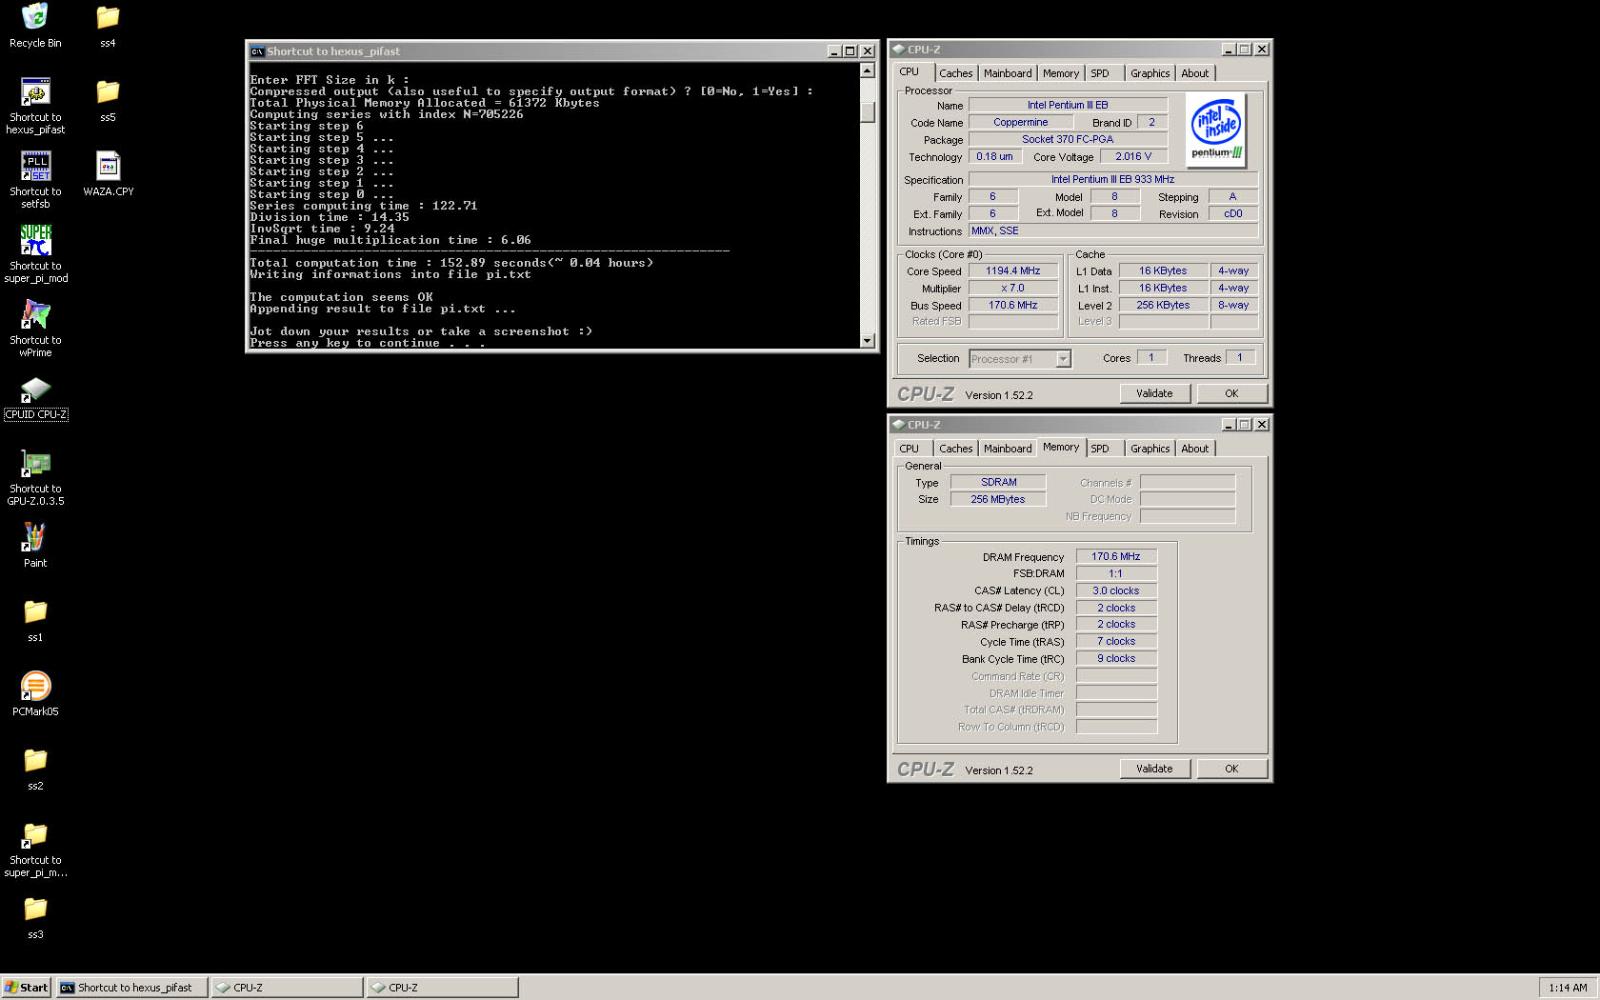Image resolution: width=1600 pixels, height=1000 pixels.
Task: Switch to CPU tab in bottom CPU-Z window
Action: click(x=909, y=449)
